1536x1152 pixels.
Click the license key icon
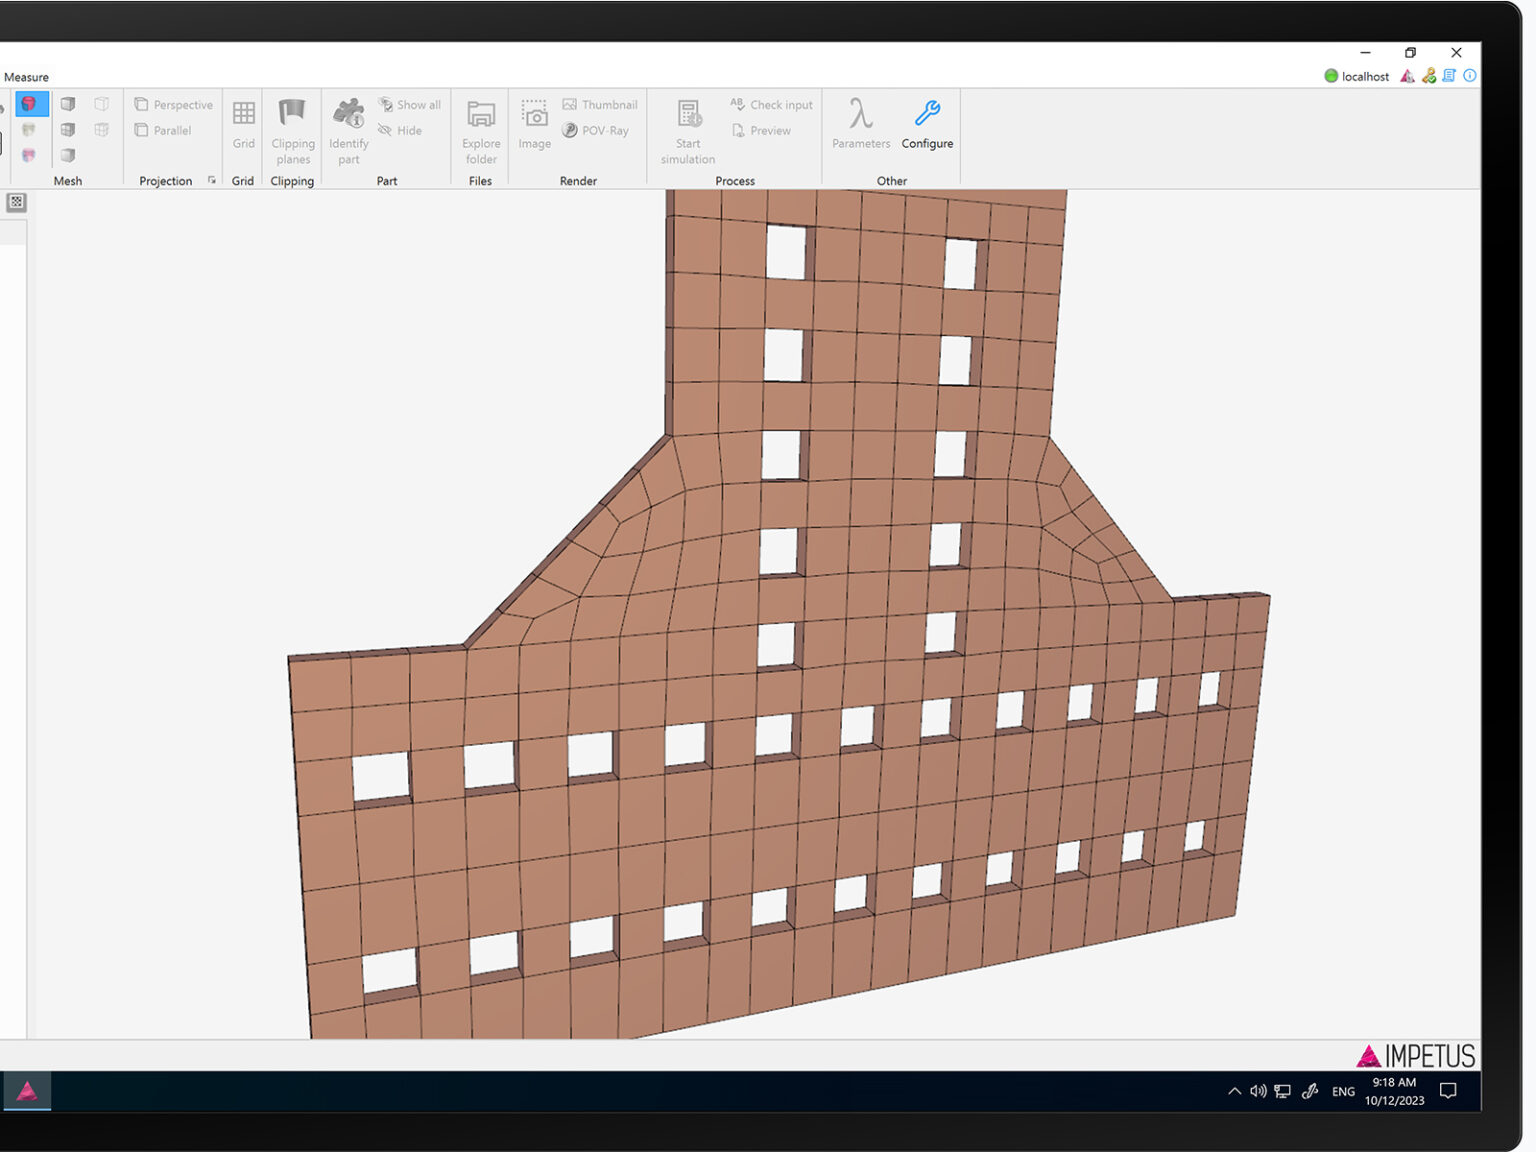coord(1429,76)
